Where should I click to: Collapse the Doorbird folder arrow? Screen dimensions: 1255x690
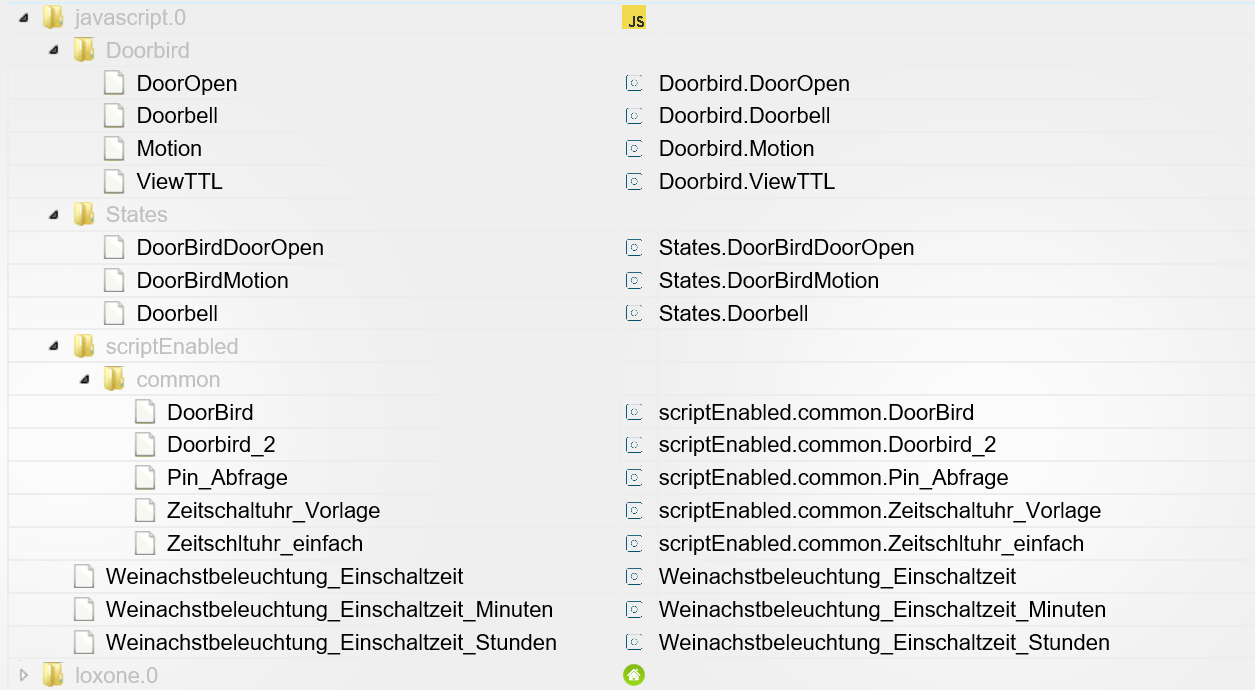54,50
